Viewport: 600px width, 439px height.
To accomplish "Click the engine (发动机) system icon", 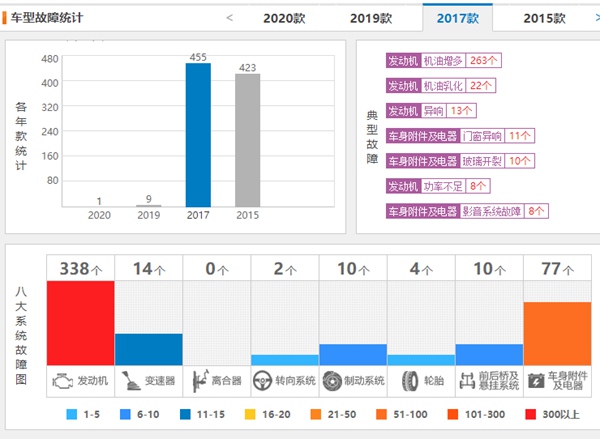I will pyautogui.click(x=62, y=380).
